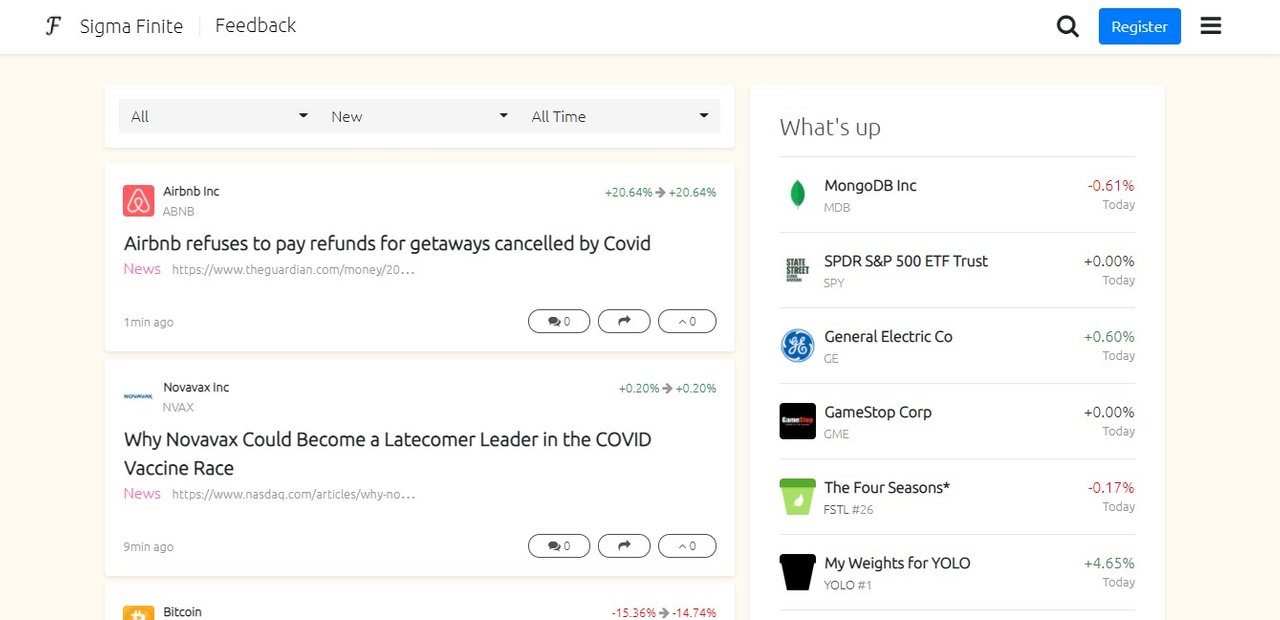Viewport: 1280px width, 620px height.
Task: Click the Sigma Finite F logo icon
Action: [54, 26]
